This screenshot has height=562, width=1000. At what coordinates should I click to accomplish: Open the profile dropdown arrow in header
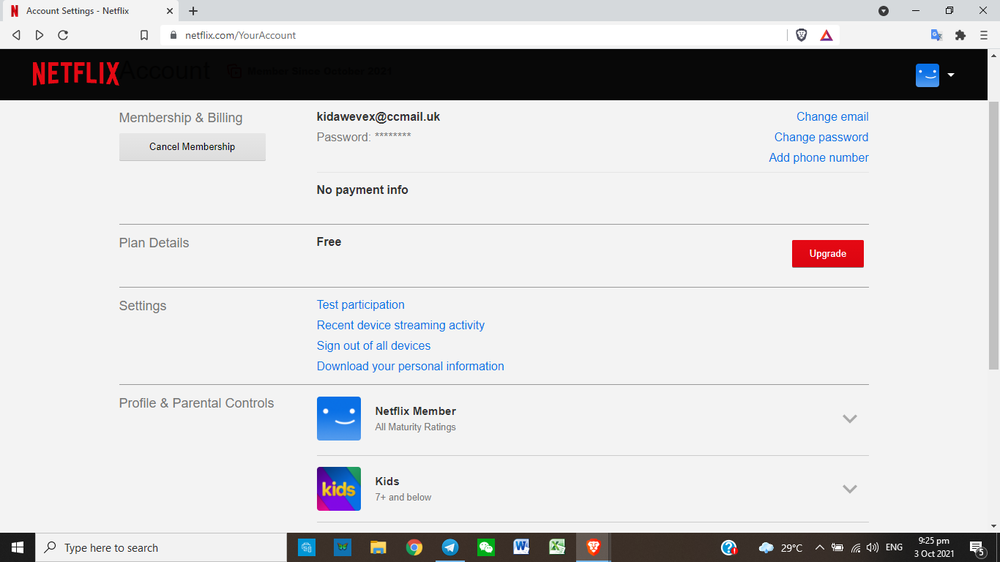pyautogui.click(x=951, y=75)
